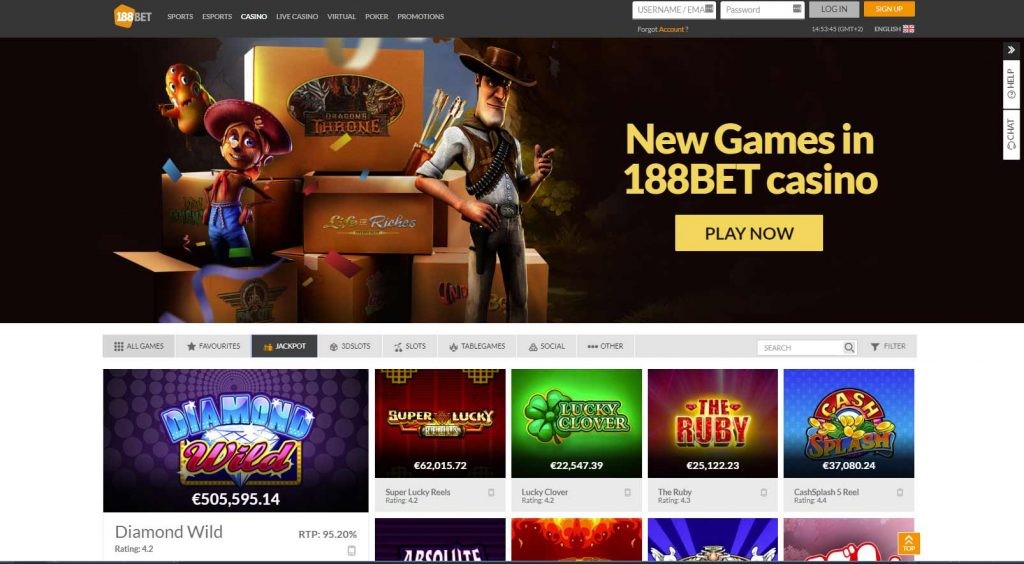Viewport: 1024px width, 564px height.
Task: Click the Forgot Account link
Action: coord(662,29)
